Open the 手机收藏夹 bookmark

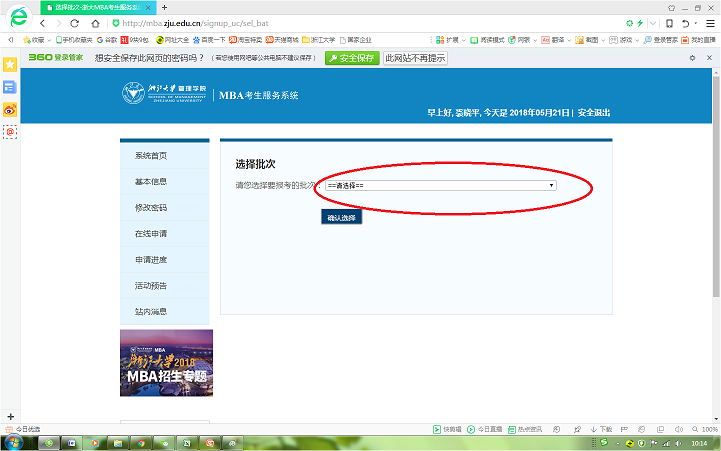click(74, 40)
